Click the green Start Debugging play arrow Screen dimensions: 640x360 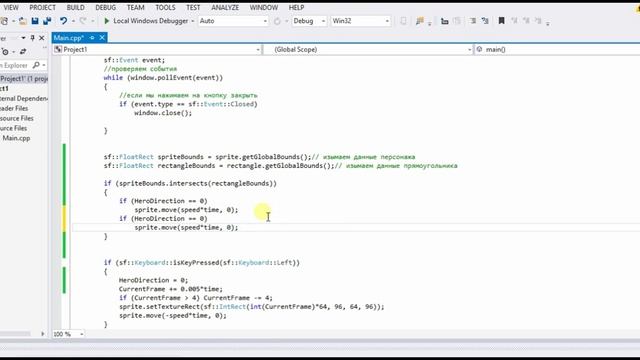click(107, 21)
